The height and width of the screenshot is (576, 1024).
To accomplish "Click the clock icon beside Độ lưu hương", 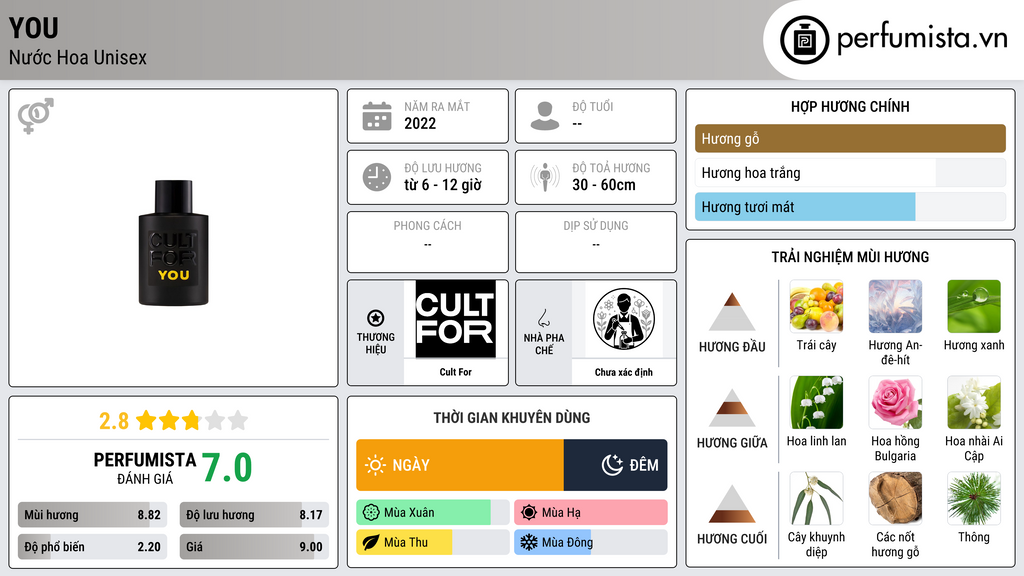I will click(x=377, y=177).
